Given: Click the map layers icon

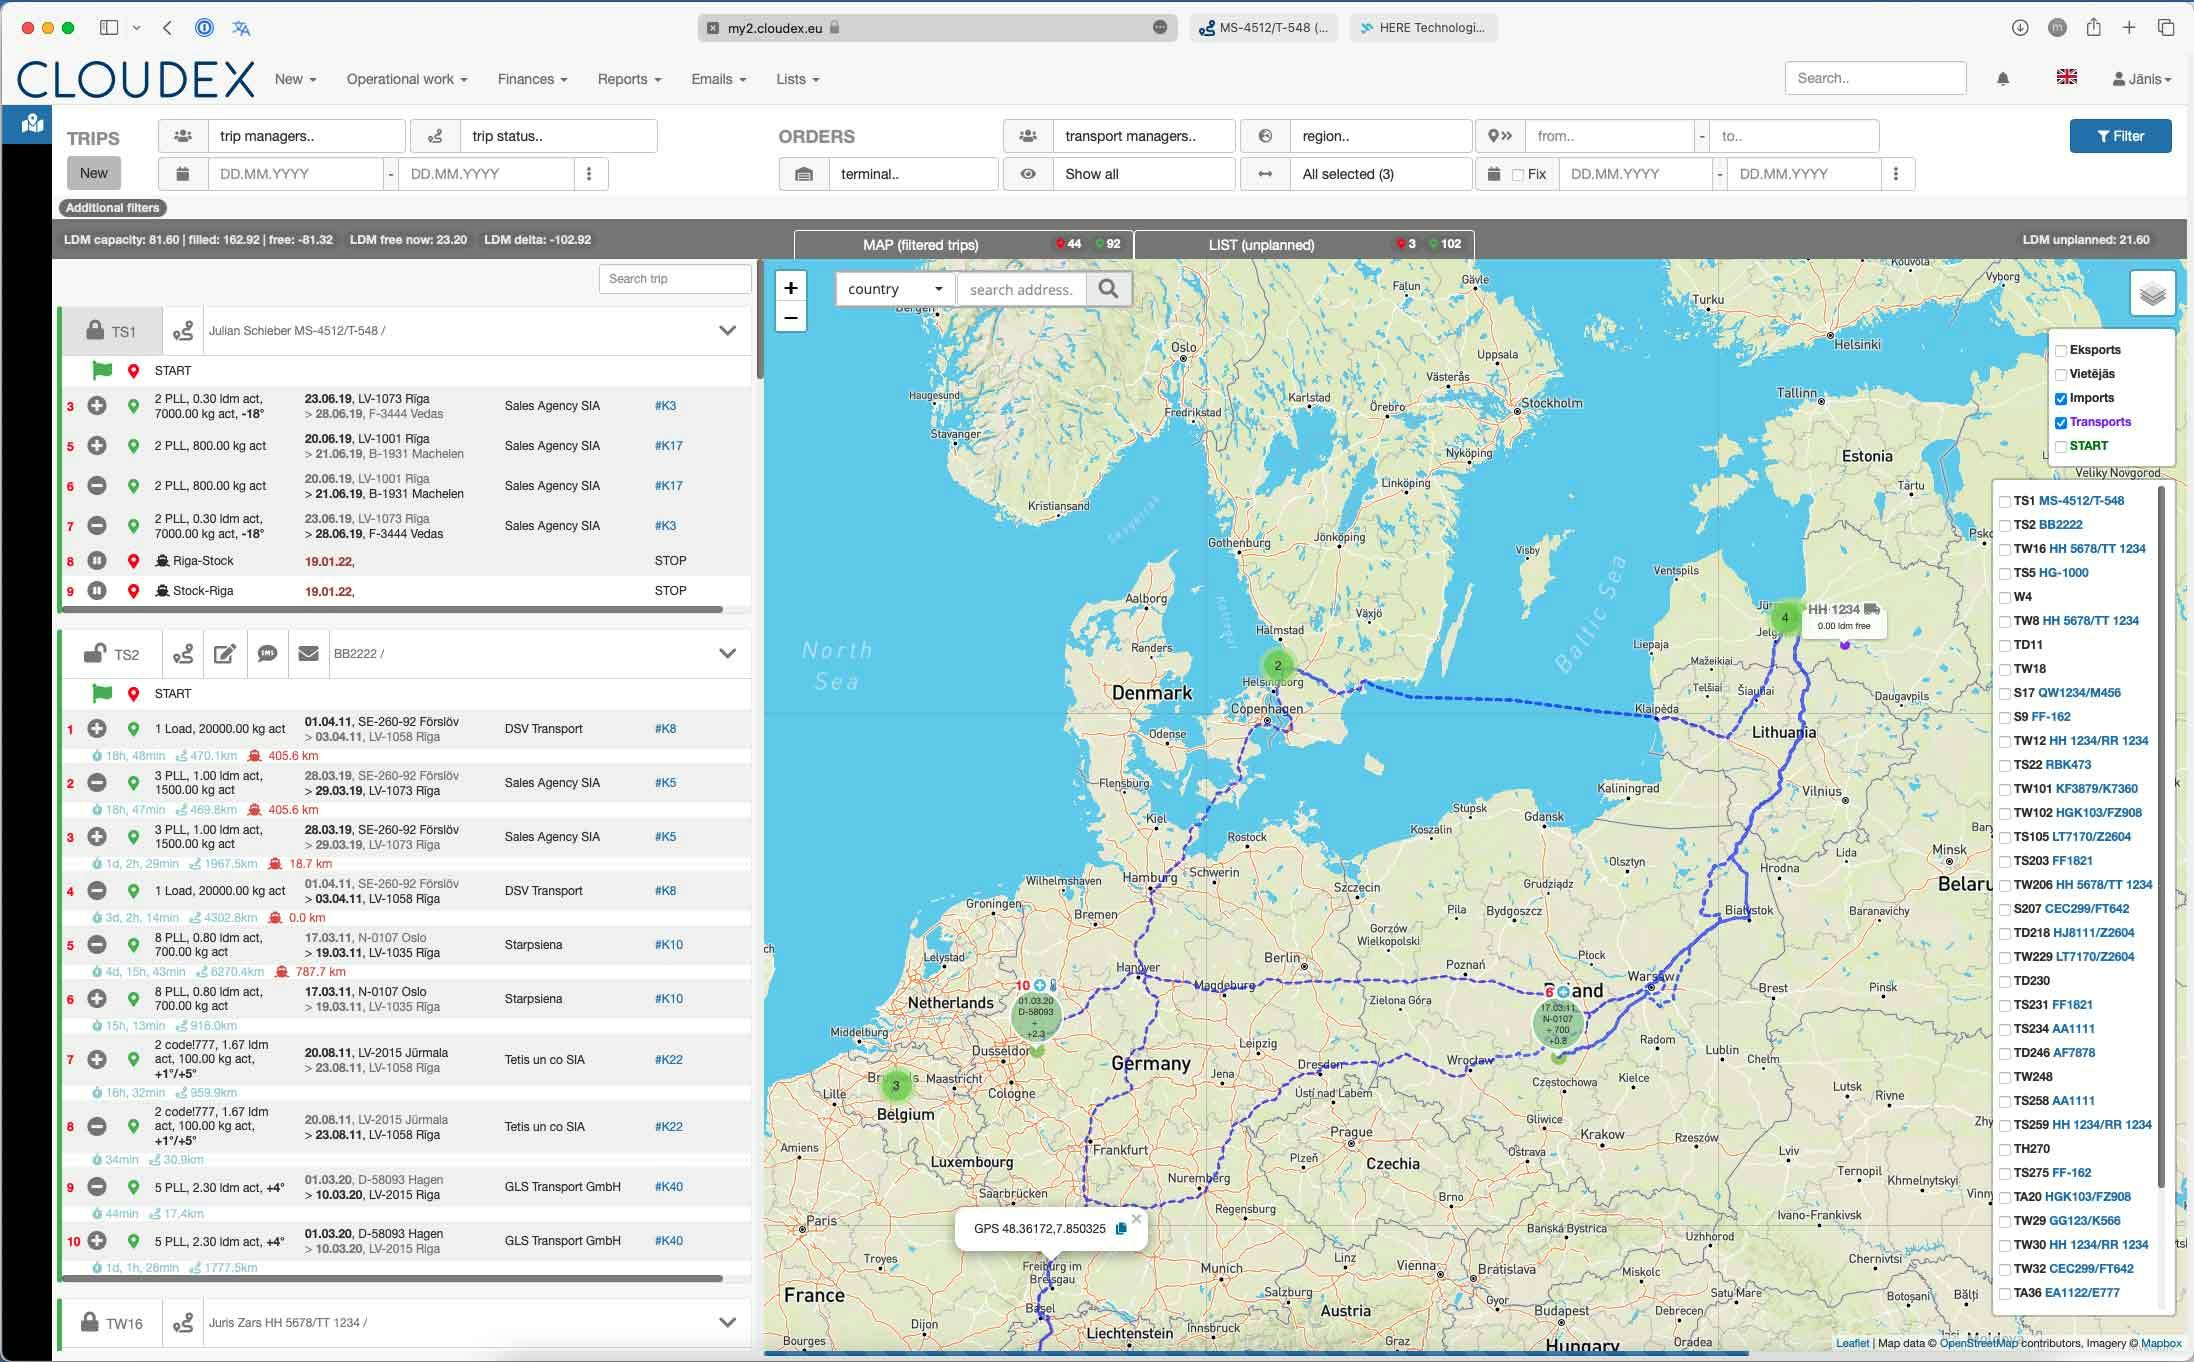Looking at the screenshot, I should (2152, 294).
